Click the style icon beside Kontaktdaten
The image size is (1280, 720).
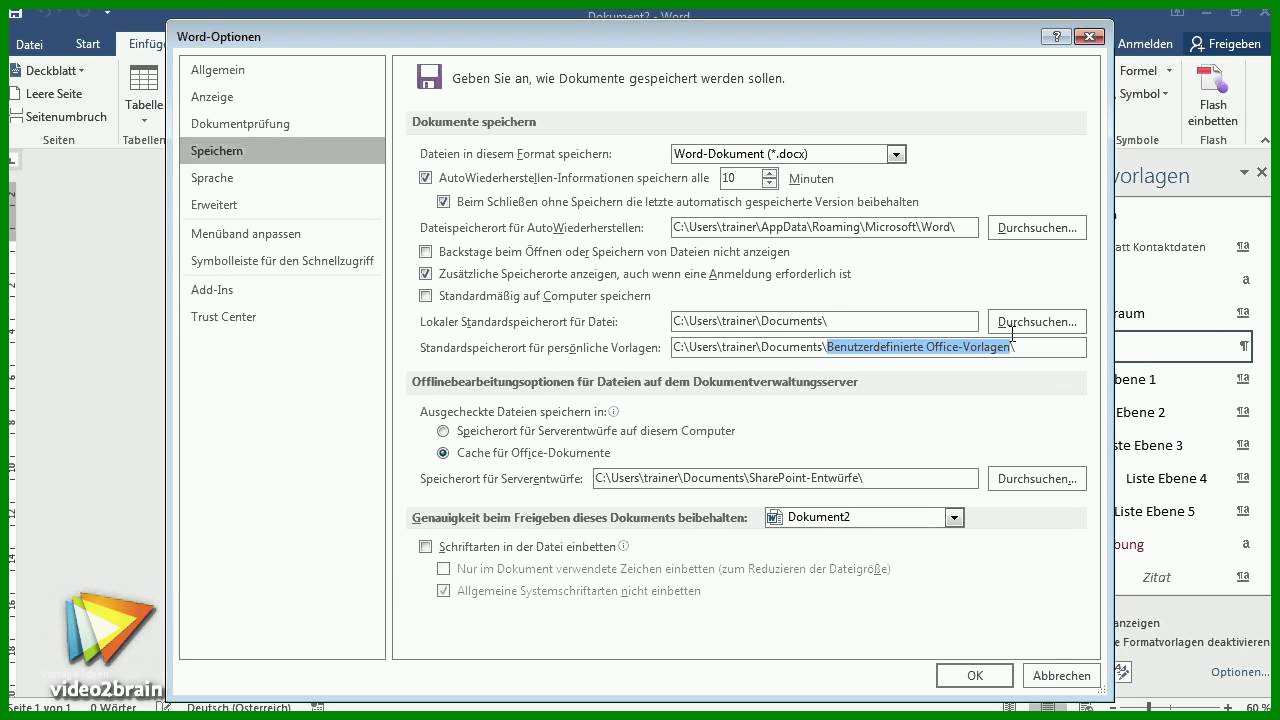click(x=1243, y=247)
